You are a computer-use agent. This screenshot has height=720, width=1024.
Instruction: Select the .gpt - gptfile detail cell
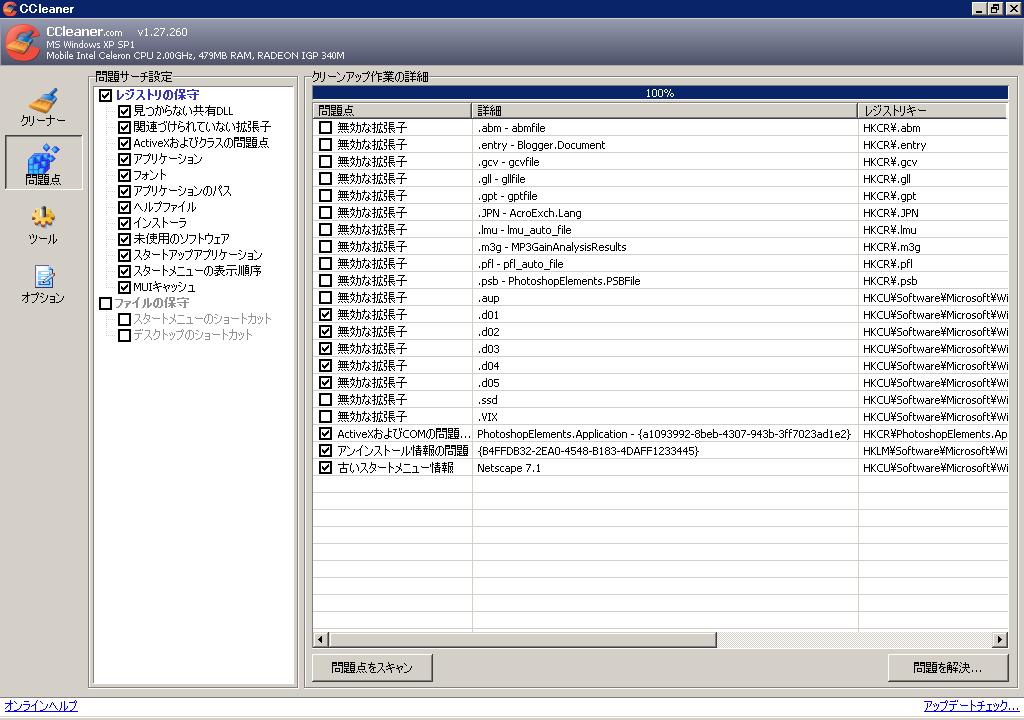[x=665, y=196]
